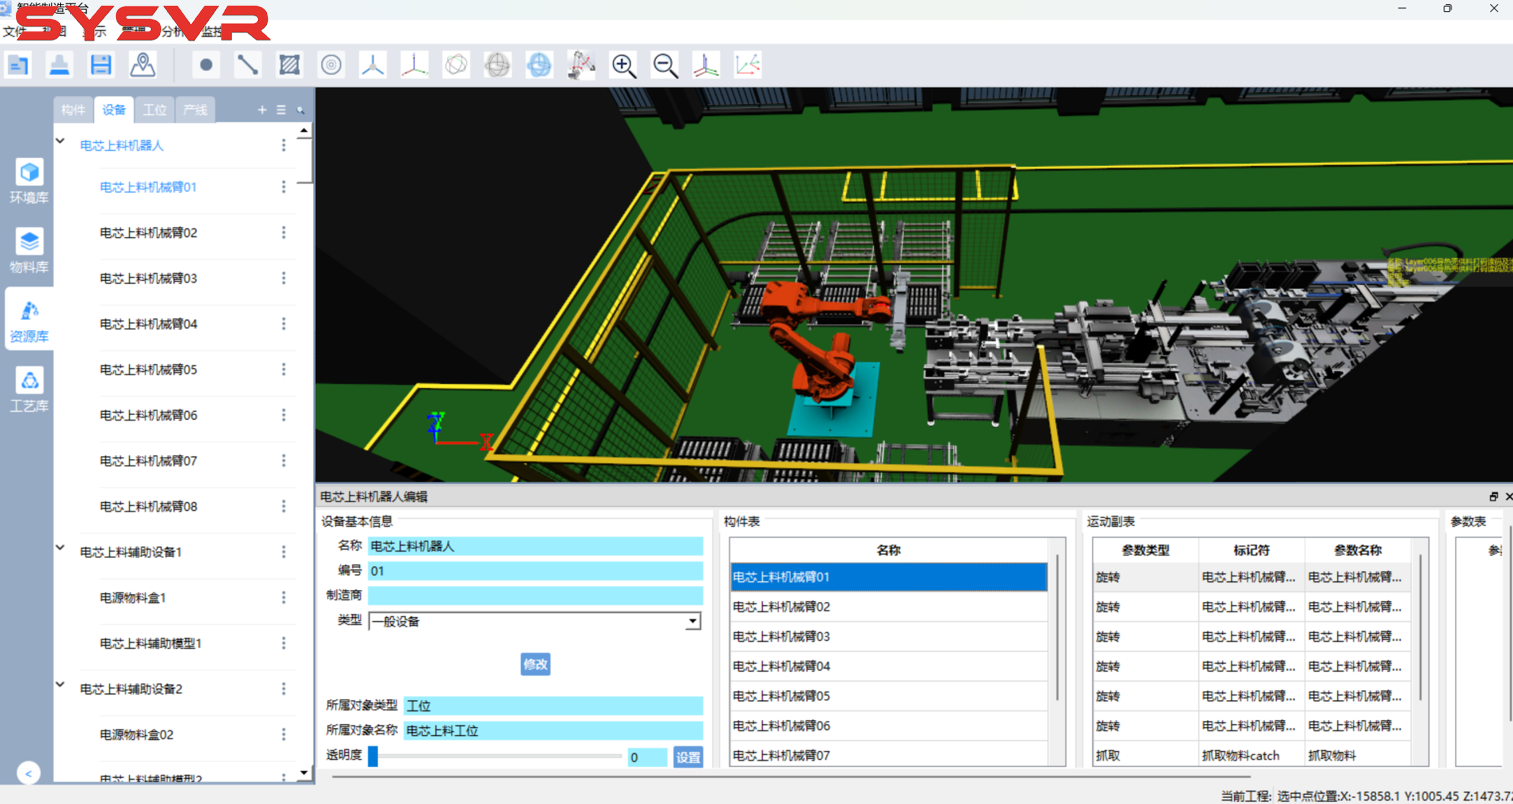Open the 类型 dropdown showing 一般设备

535,621
